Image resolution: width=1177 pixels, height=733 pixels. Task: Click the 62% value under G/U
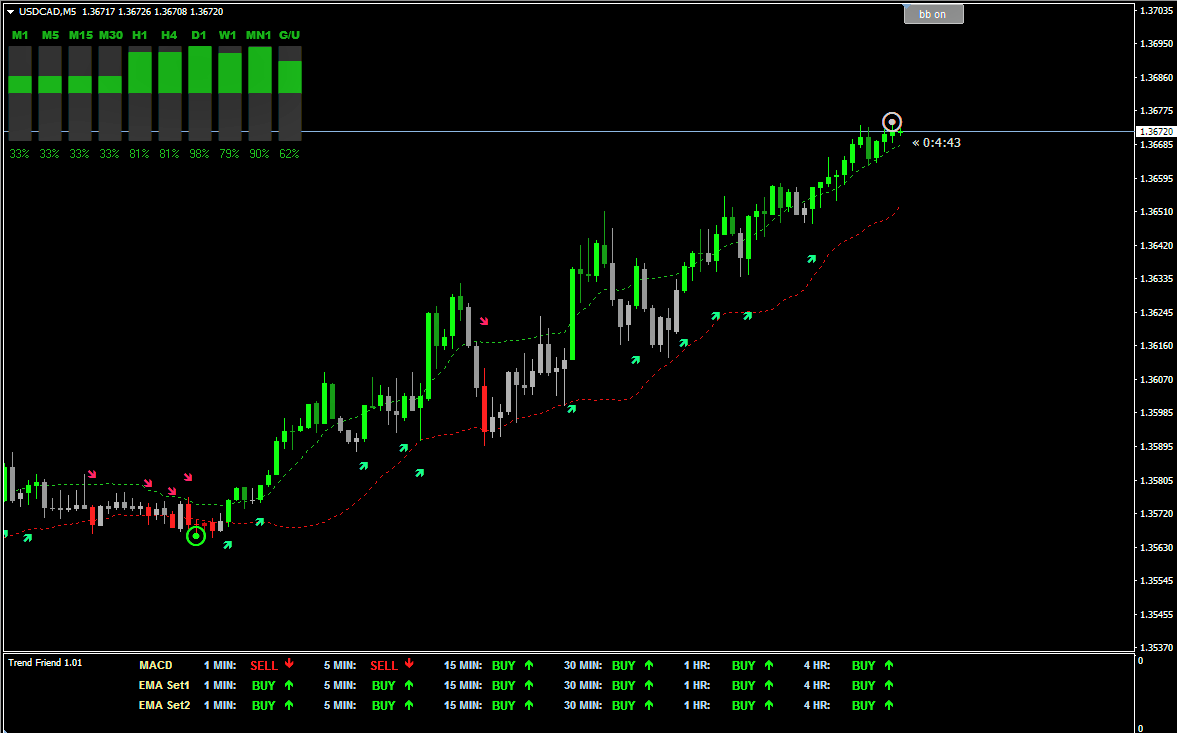pyautogui.click(x=290, y=154)
